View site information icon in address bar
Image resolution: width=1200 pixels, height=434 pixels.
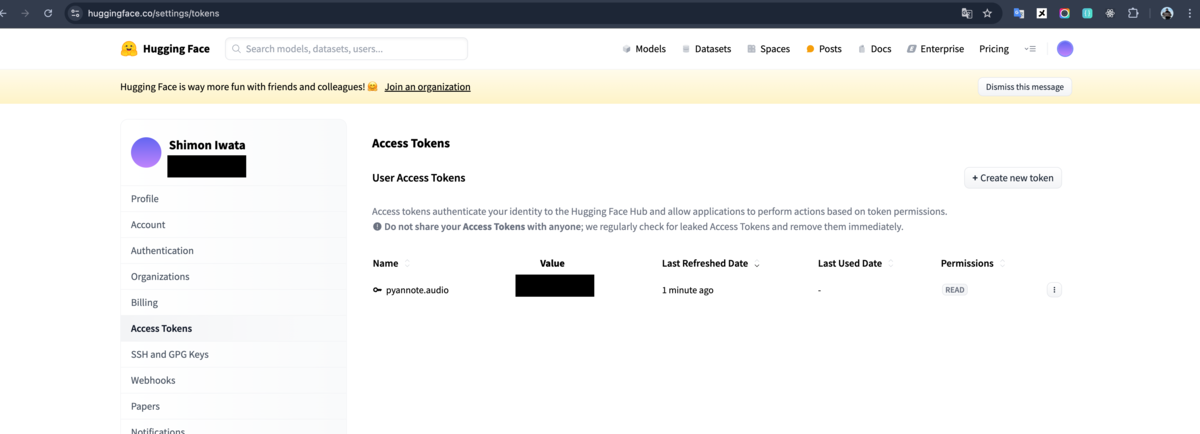(x=75, y=14)
